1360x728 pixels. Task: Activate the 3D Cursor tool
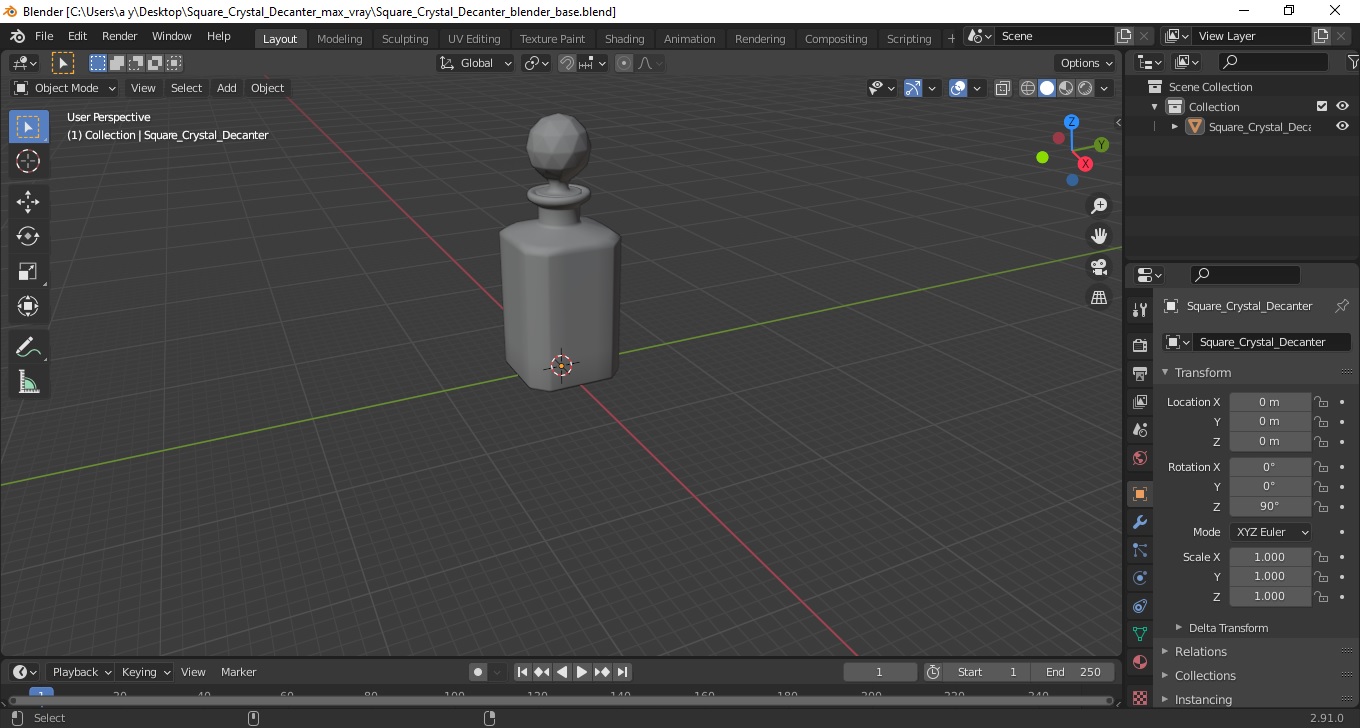(28, 161)
